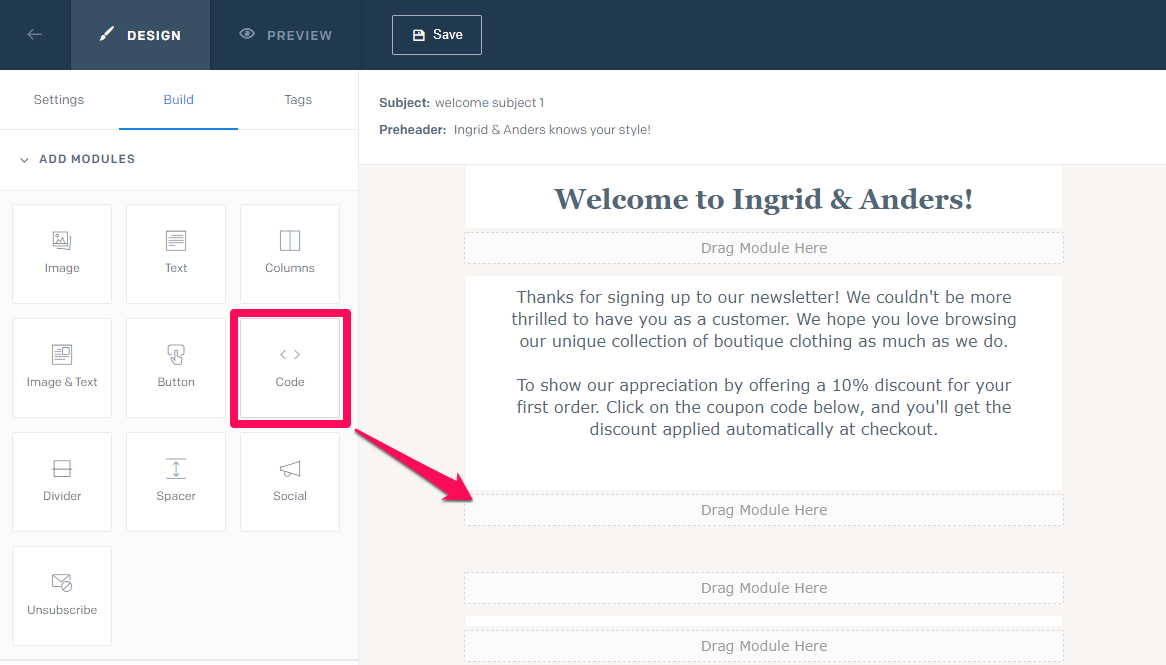Click the subject line text

[x=489, y=103]
